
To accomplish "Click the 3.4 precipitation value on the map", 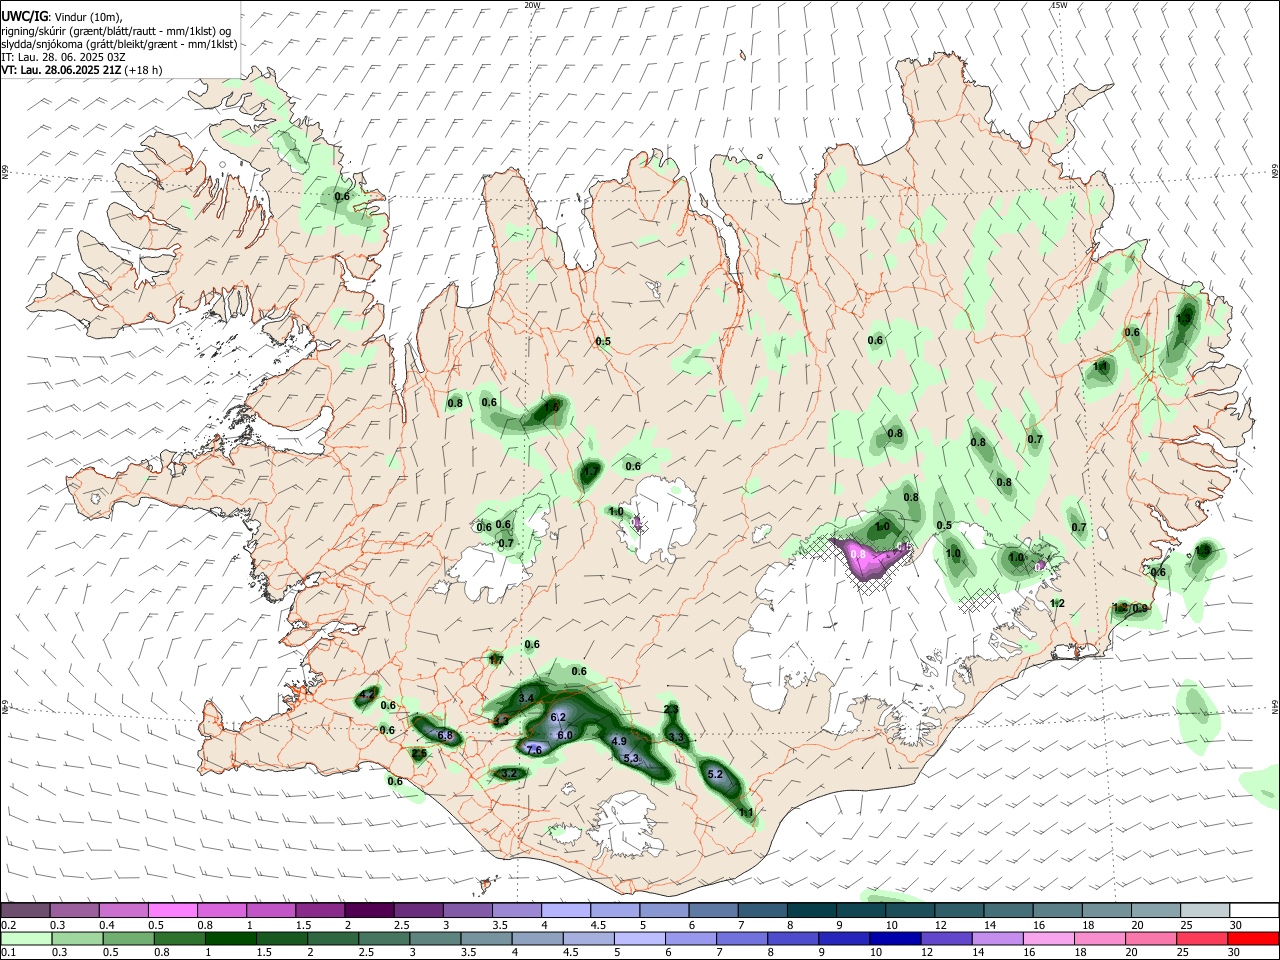I will (x=527, y=697).
